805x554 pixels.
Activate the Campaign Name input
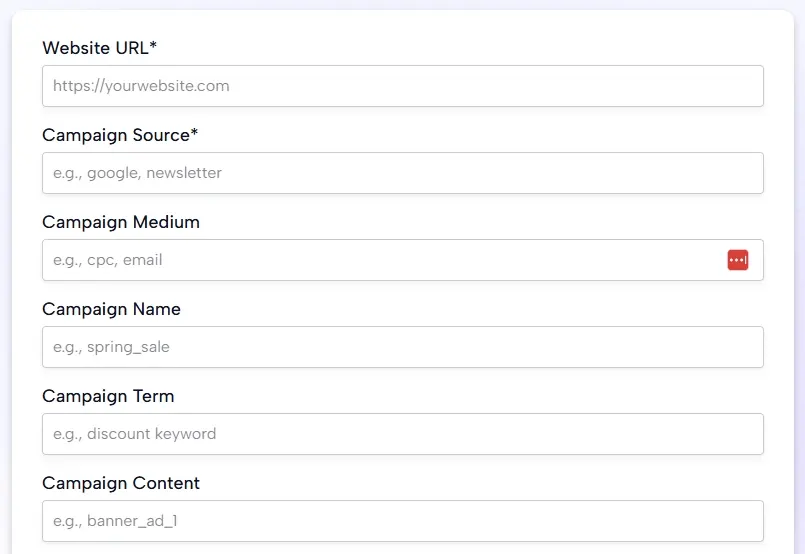[402, 347]
